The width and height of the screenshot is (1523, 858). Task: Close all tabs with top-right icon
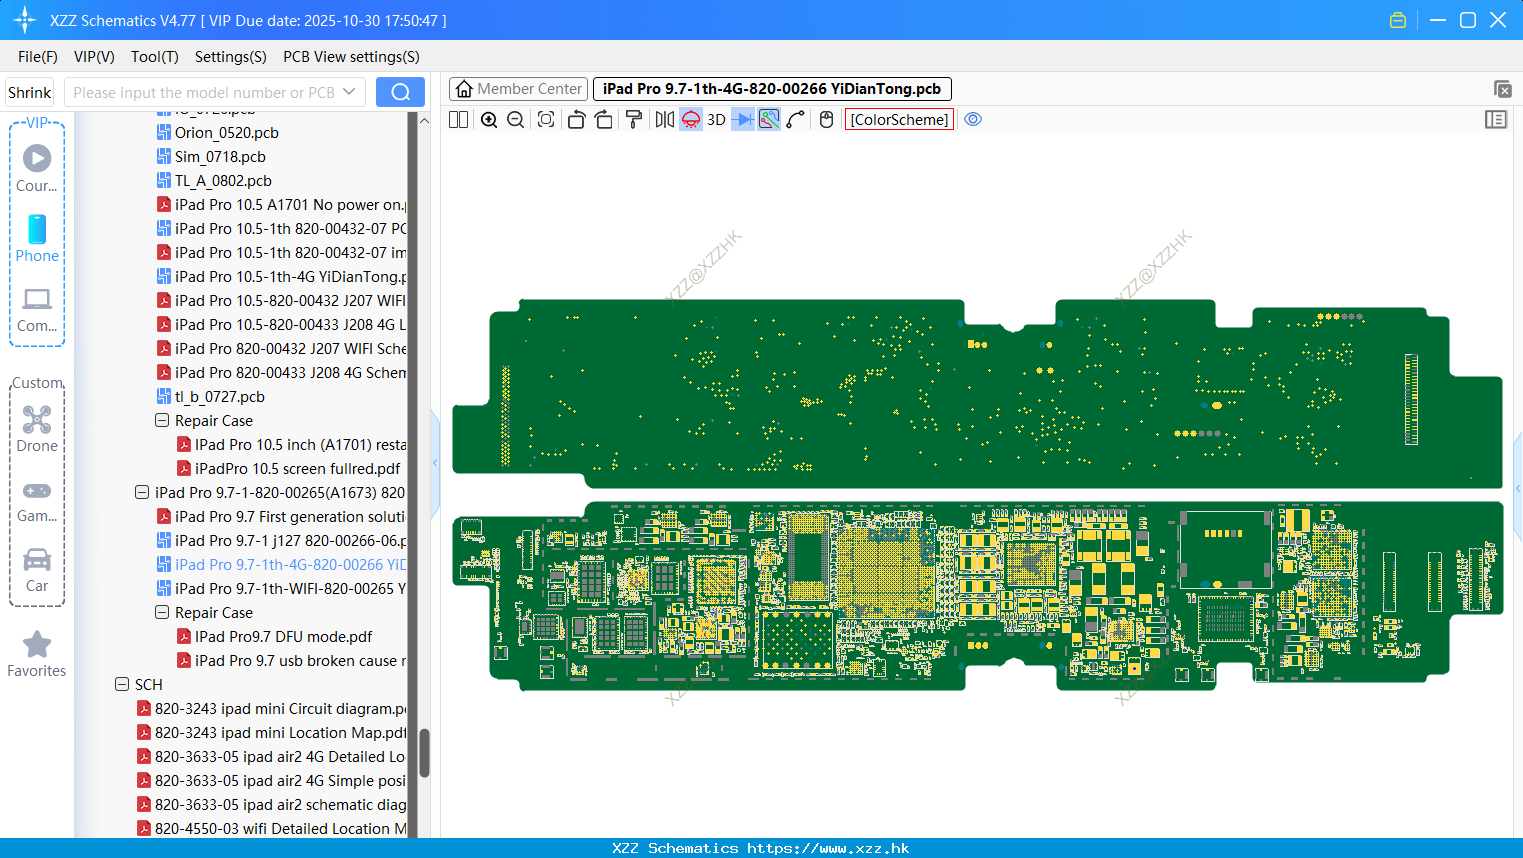click(x=1502, y=89)
